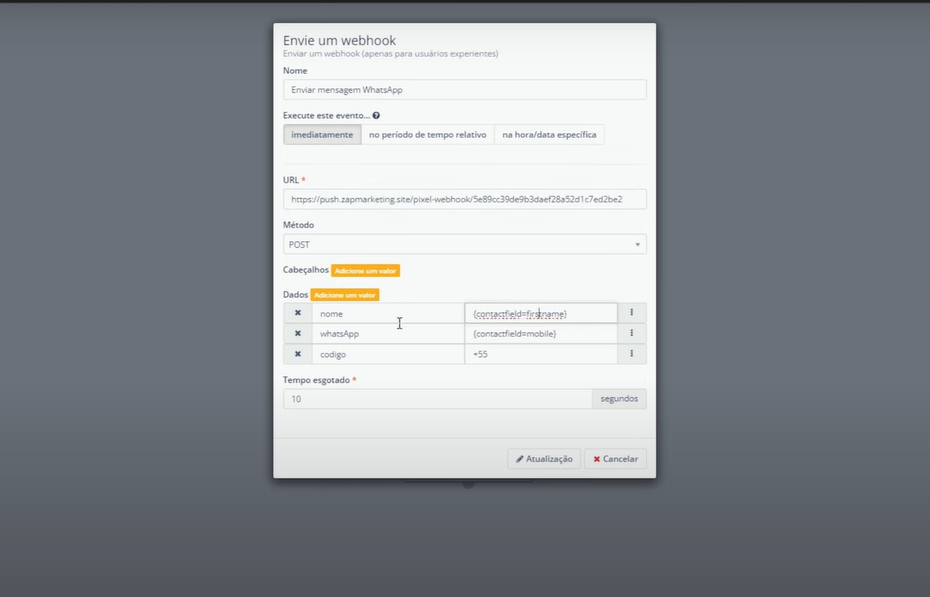Click the Envie um webhook title

(339, 40)
